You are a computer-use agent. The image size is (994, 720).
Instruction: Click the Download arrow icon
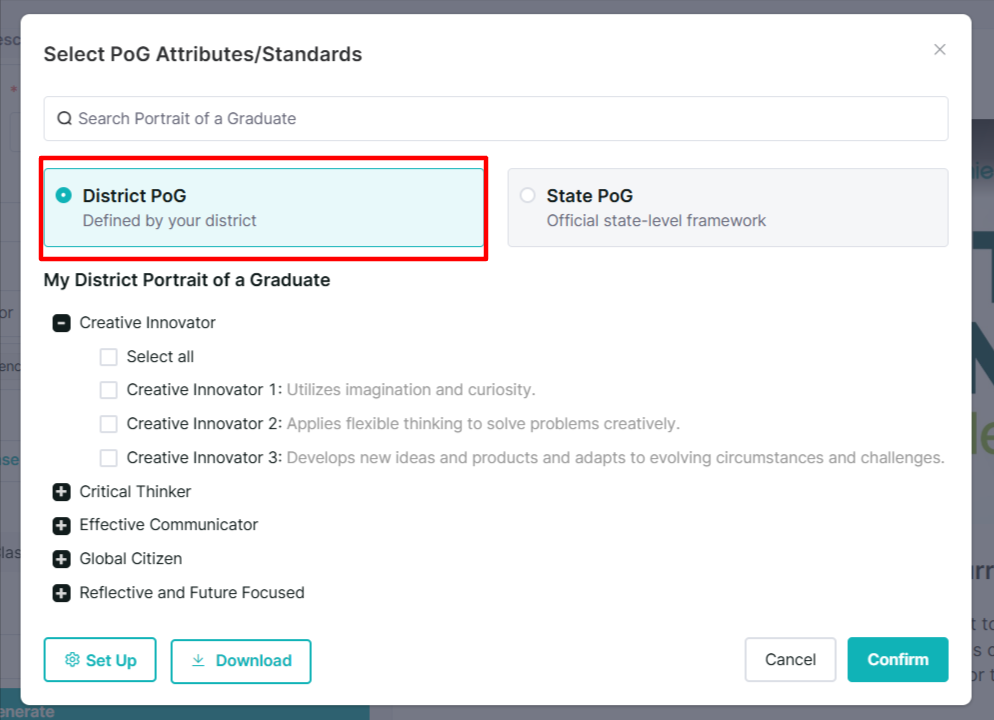[x=198, y=660]
